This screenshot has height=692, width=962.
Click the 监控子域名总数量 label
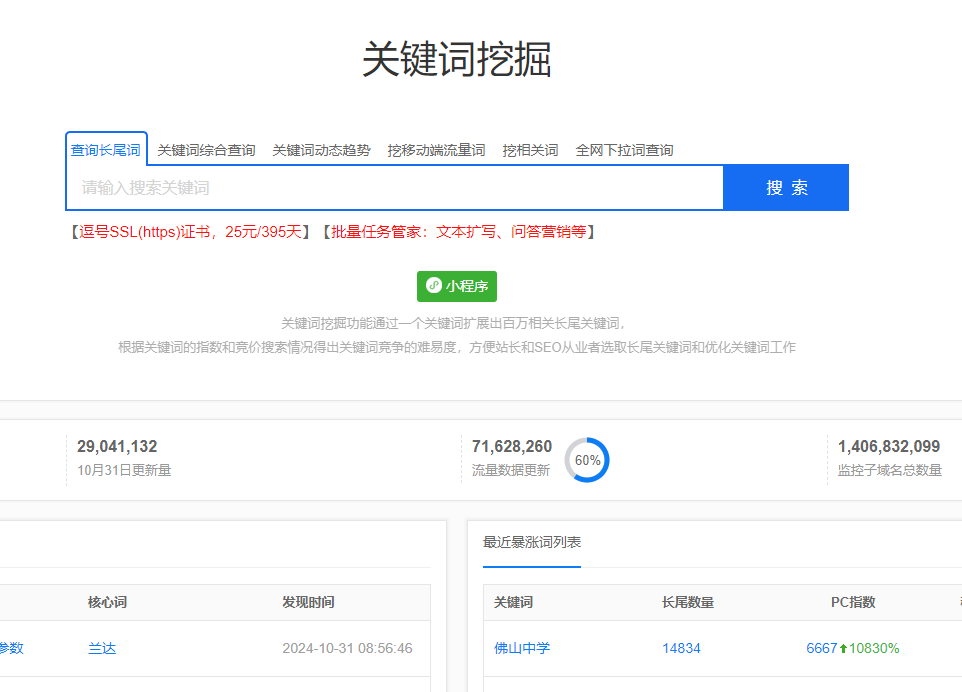890,471
